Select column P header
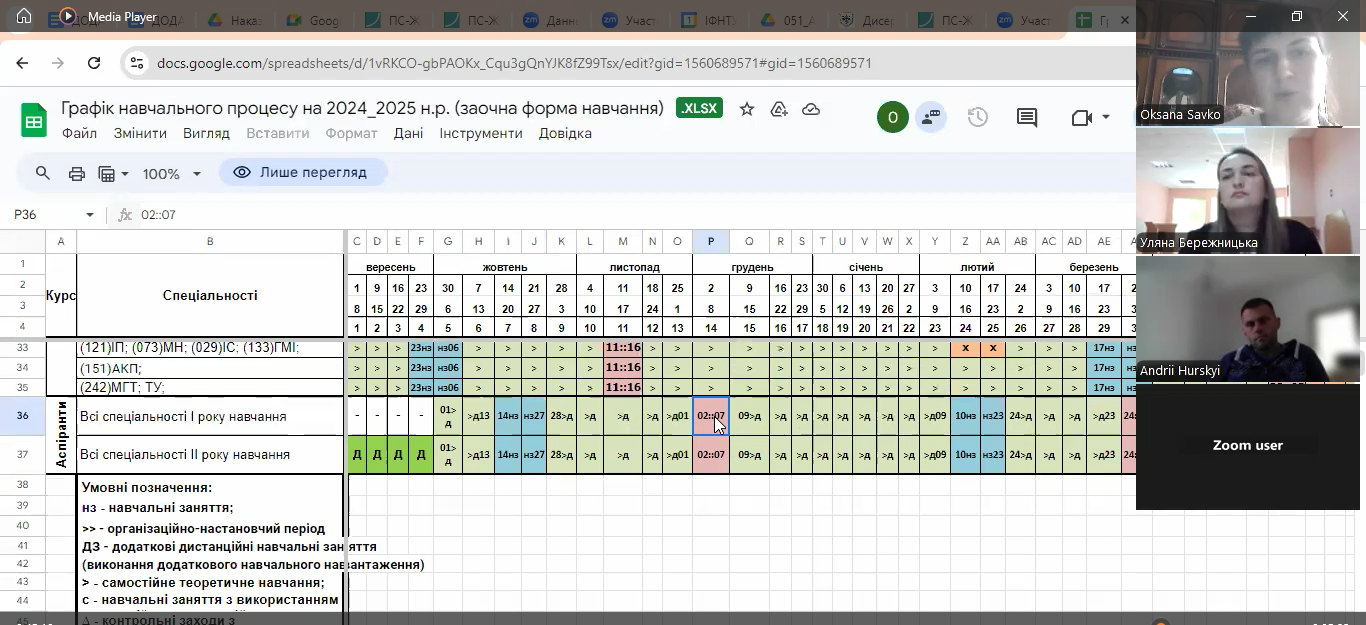 click(711, 241)
